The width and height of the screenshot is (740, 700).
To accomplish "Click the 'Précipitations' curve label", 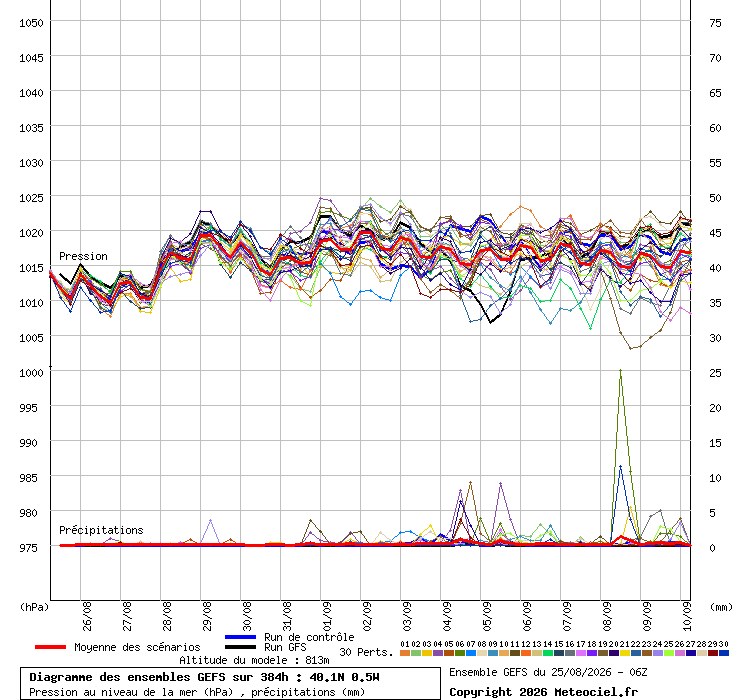I will (x=101, y=530).
